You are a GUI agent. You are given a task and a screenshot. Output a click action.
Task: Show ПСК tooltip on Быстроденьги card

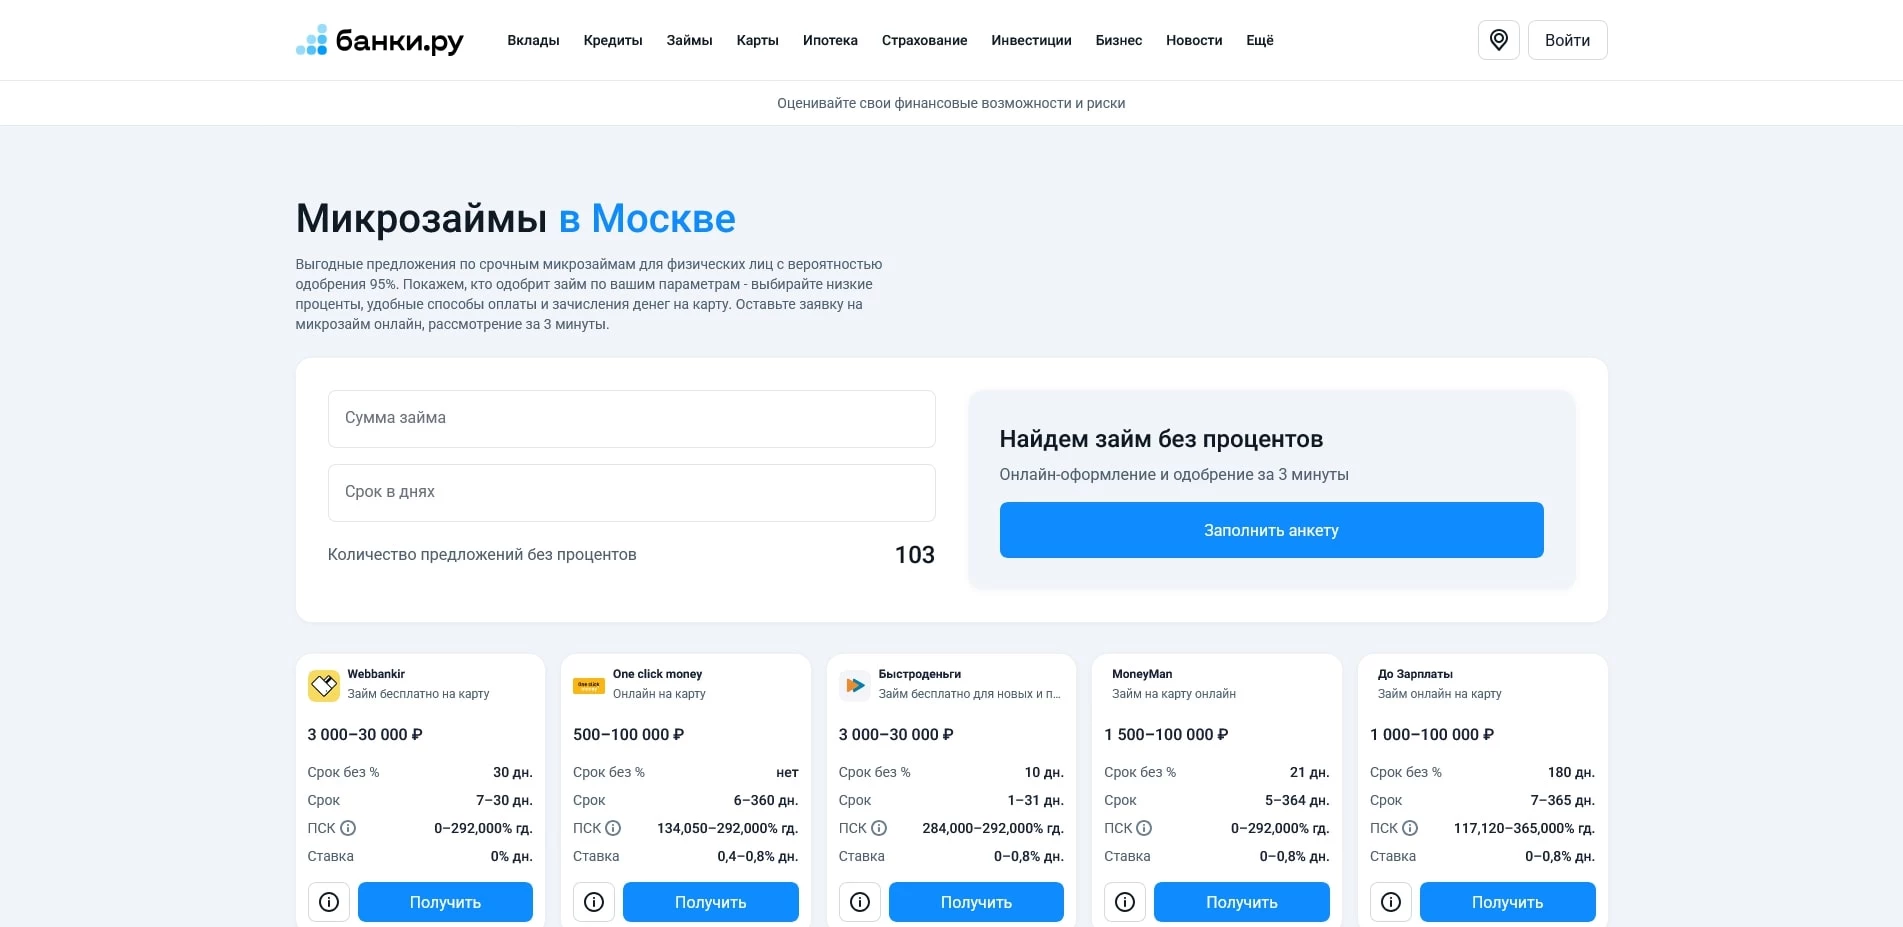pyautogui.click(x=879, y=828)
